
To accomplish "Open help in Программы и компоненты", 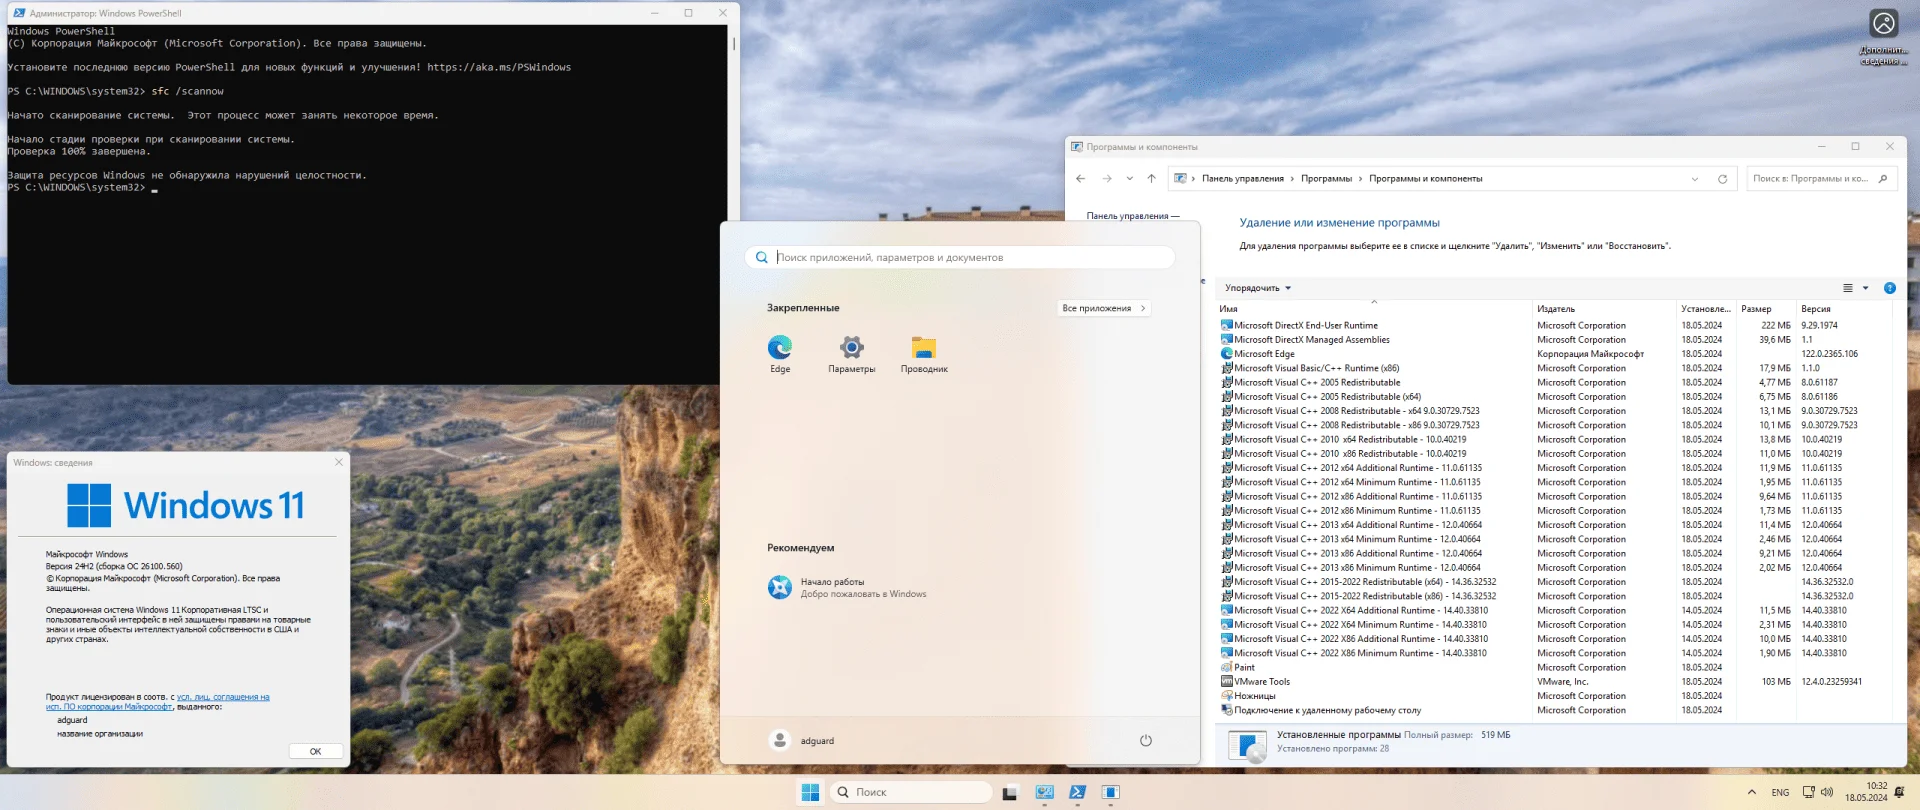I will coord(1889,288).
